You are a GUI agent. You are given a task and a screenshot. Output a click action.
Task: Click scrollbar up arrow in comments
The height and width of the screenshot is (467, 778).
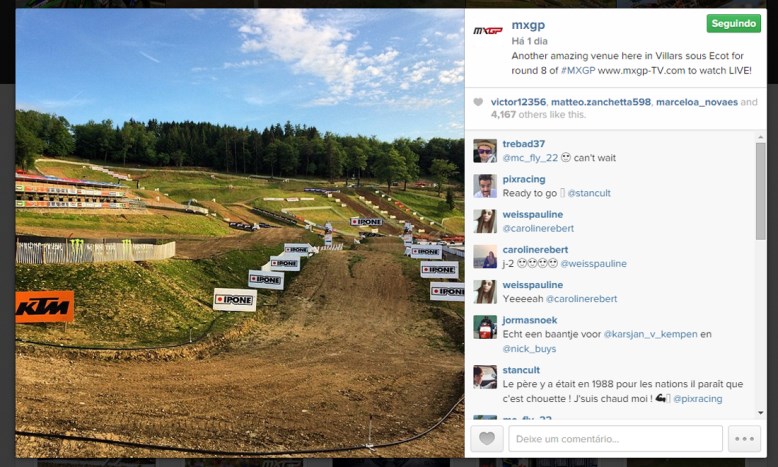761,137
